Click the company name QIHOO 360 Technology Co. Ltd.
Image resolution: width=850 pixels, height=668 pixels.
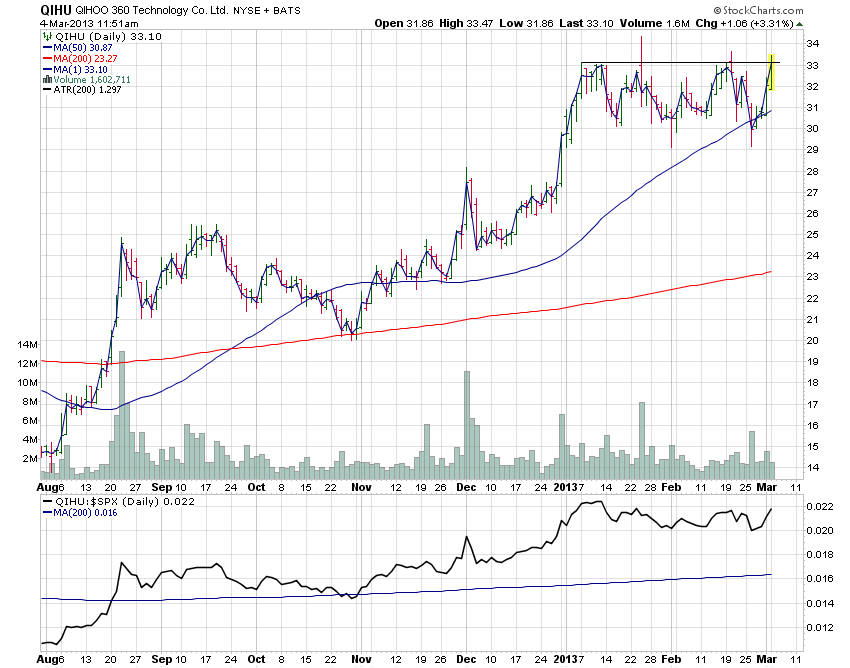pos(152,10)
